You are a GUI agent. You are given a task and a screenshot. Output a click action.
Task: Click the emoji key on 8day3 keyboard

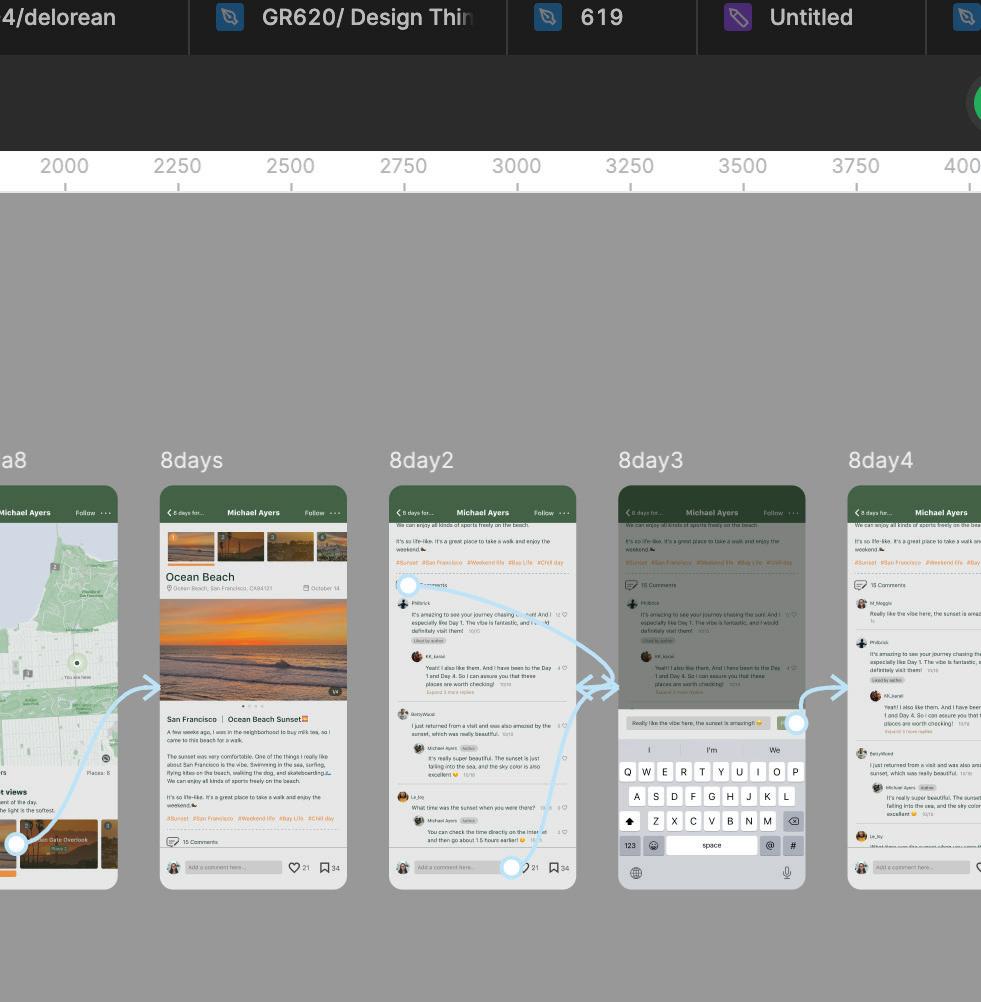click(x=654, y=845)
